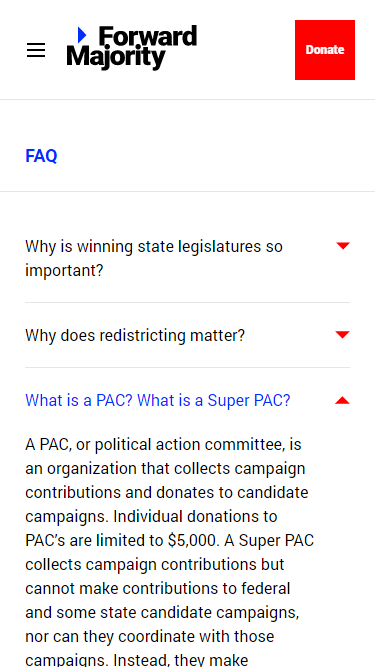Expand the state legislatures question arrow

point(343,245)
